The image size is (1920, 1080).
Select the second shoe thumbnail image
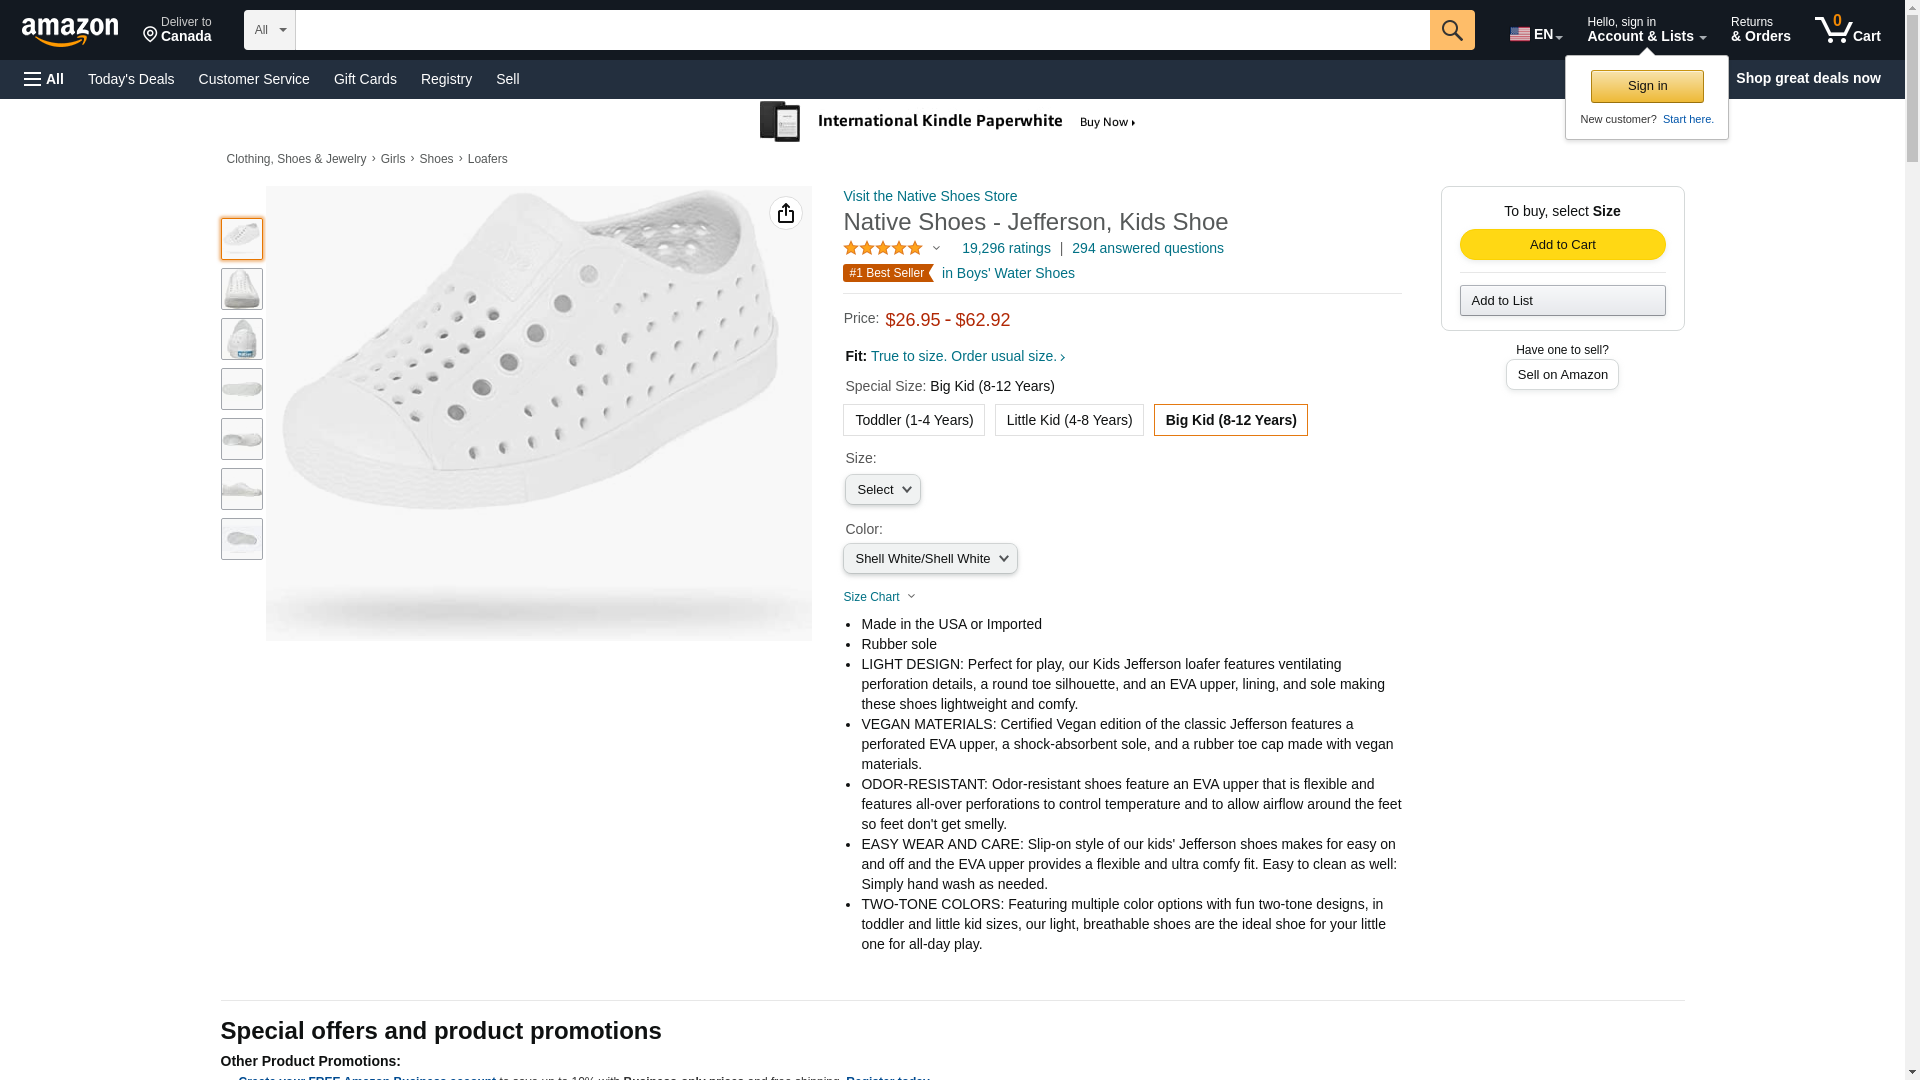tap(242, 289)
